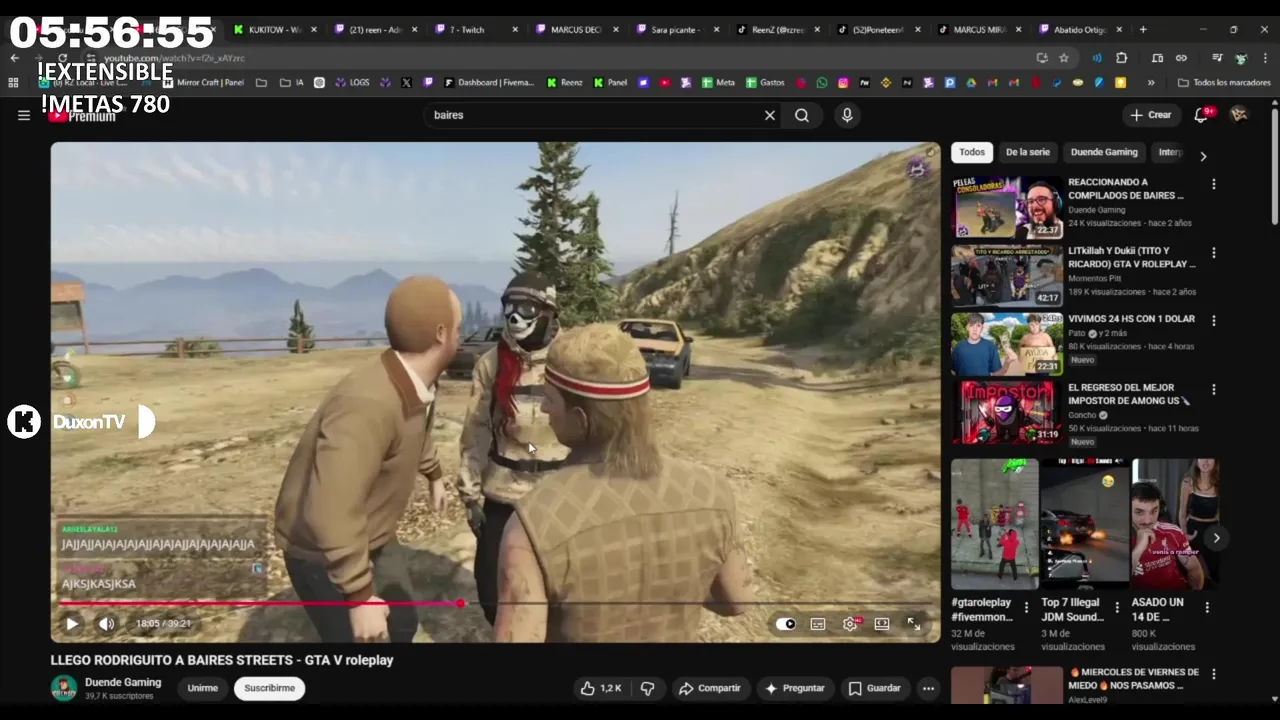Open options for Asado un 14 de Short
1280x720 pixels.
[x=1206, y=607]
